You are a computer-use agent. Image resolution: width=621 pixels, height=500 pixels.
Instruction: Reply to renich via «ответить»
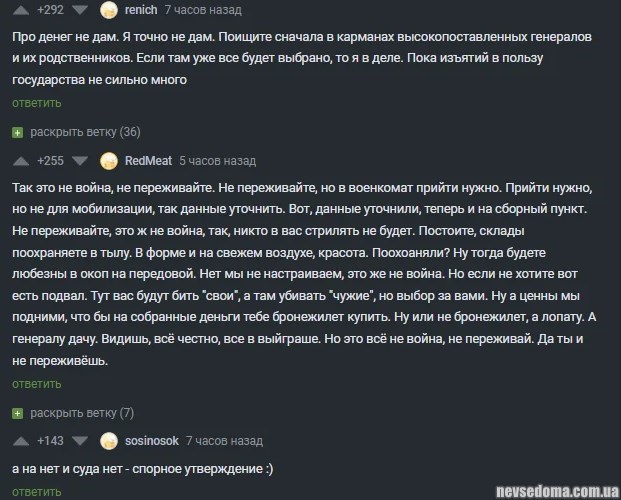[x=37, y=103]
